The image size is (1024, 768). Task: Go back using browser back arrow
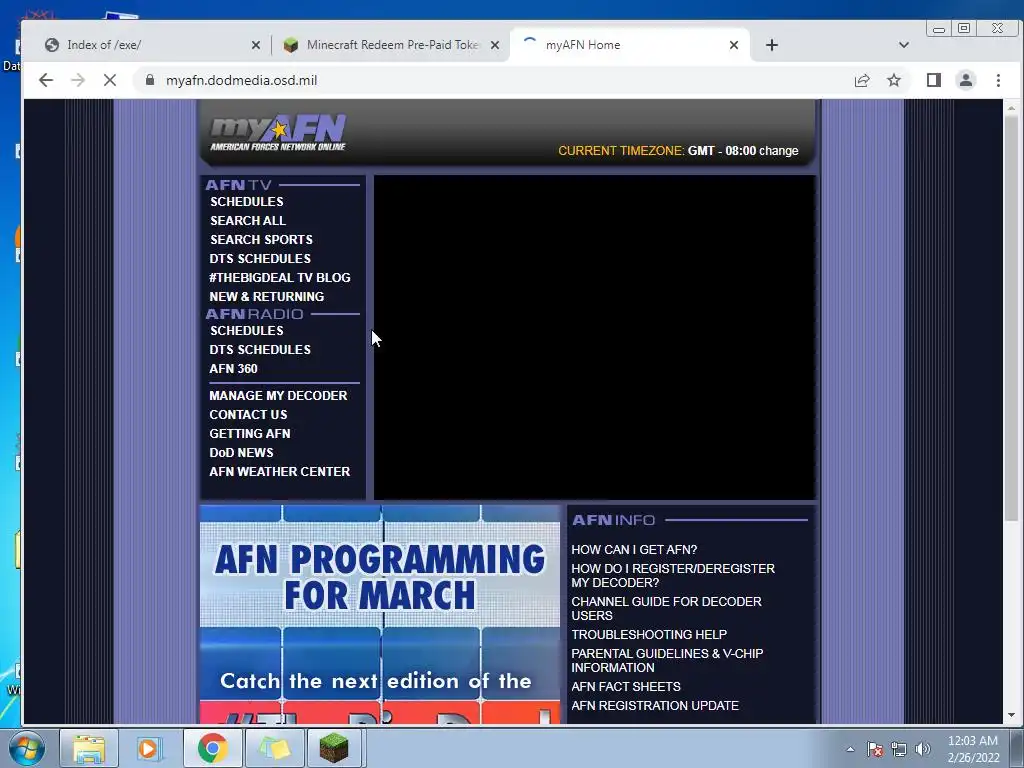click(46, 80)
